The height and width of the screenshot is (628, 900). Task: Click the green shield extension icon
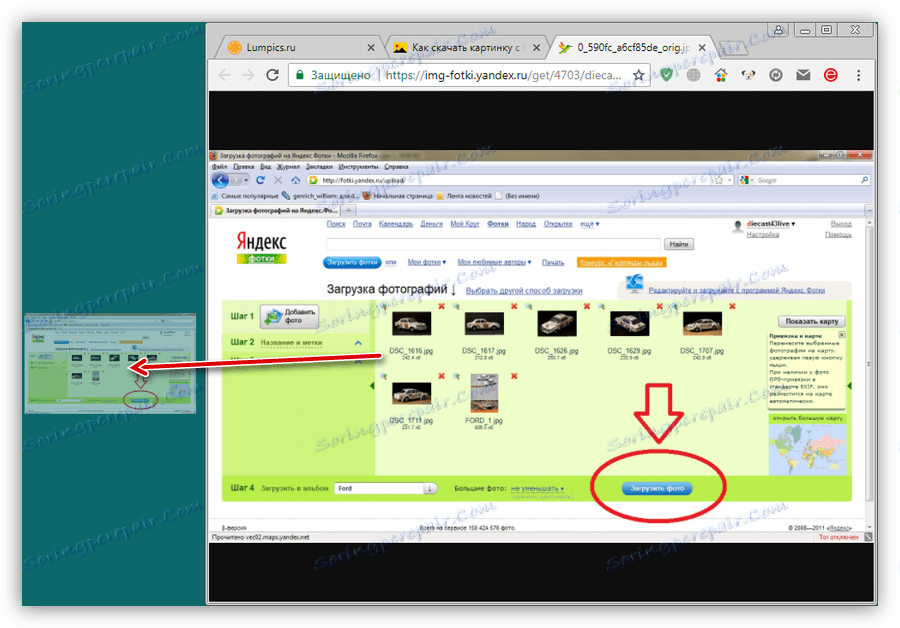coord(666,75)
